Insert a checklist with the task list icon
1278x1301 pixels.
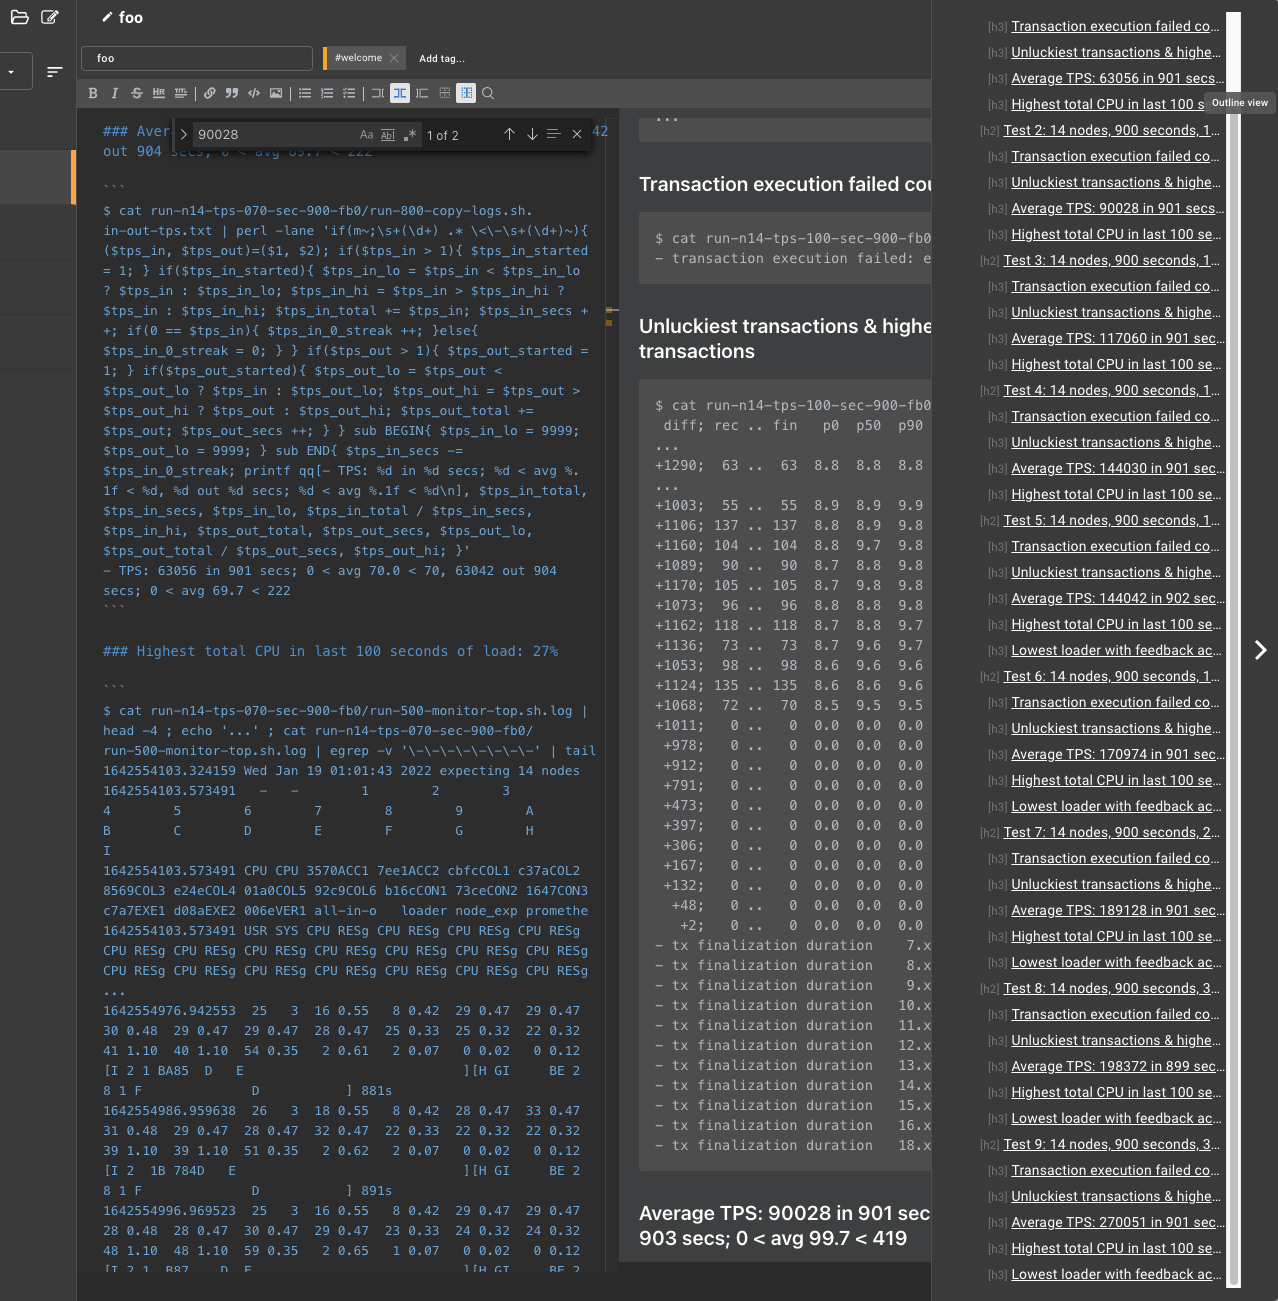[349, 93]
